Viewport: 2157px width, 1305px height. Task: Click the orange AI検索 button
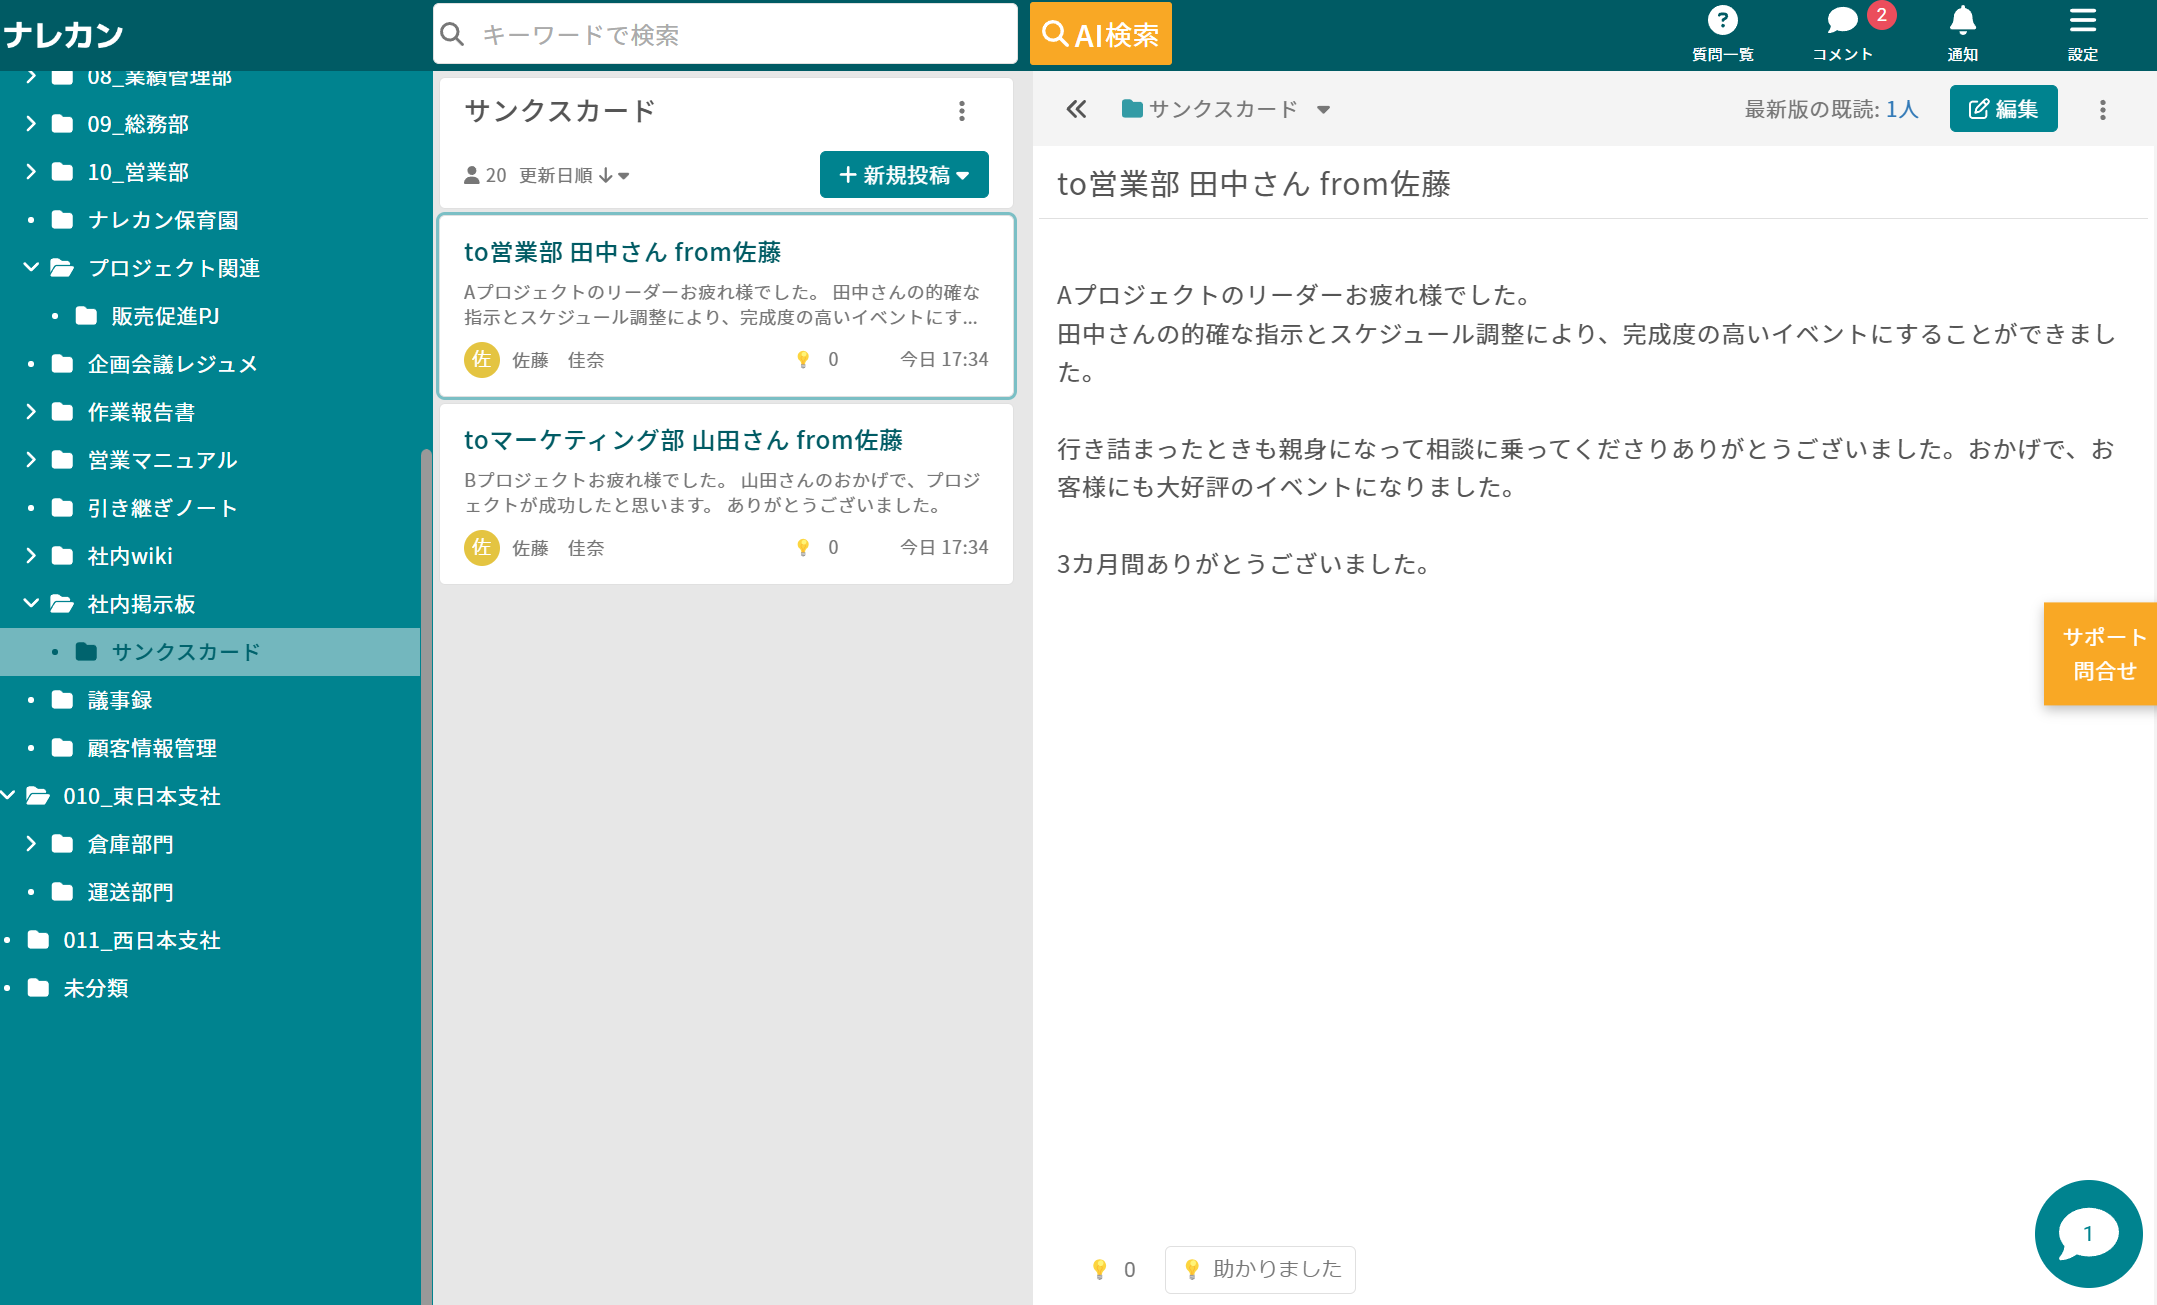1100,35
